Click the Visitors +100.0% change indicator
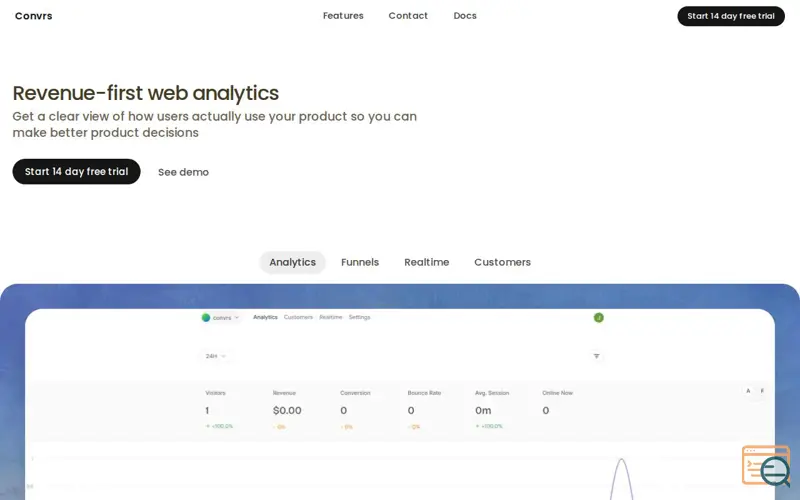This screenshot has height=500, width=800. click(x=219, y=426)
